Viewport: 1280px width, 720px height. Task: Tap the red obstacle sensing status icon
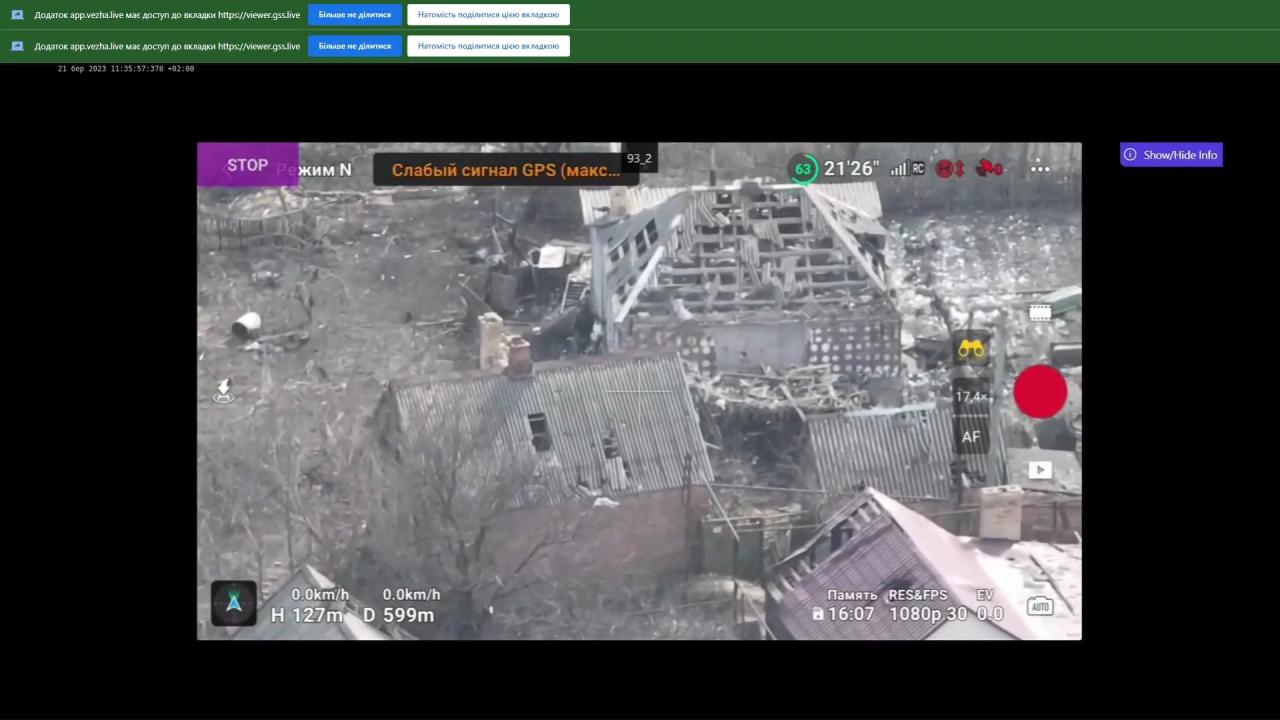[950, 169]
